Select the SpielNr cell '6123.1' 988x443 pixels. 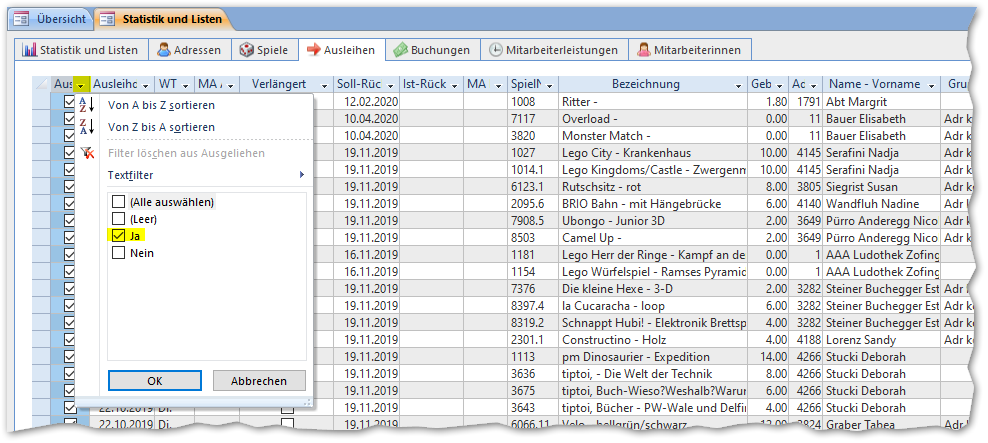pos(533,187)
